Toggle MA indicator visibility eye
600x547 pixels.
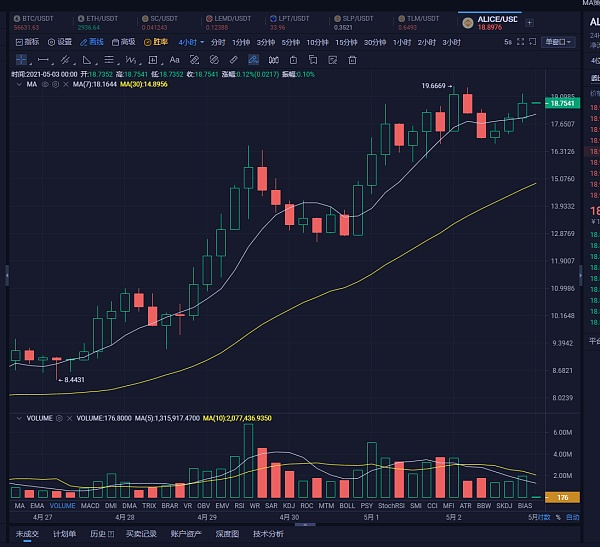(x=45, y=84)
